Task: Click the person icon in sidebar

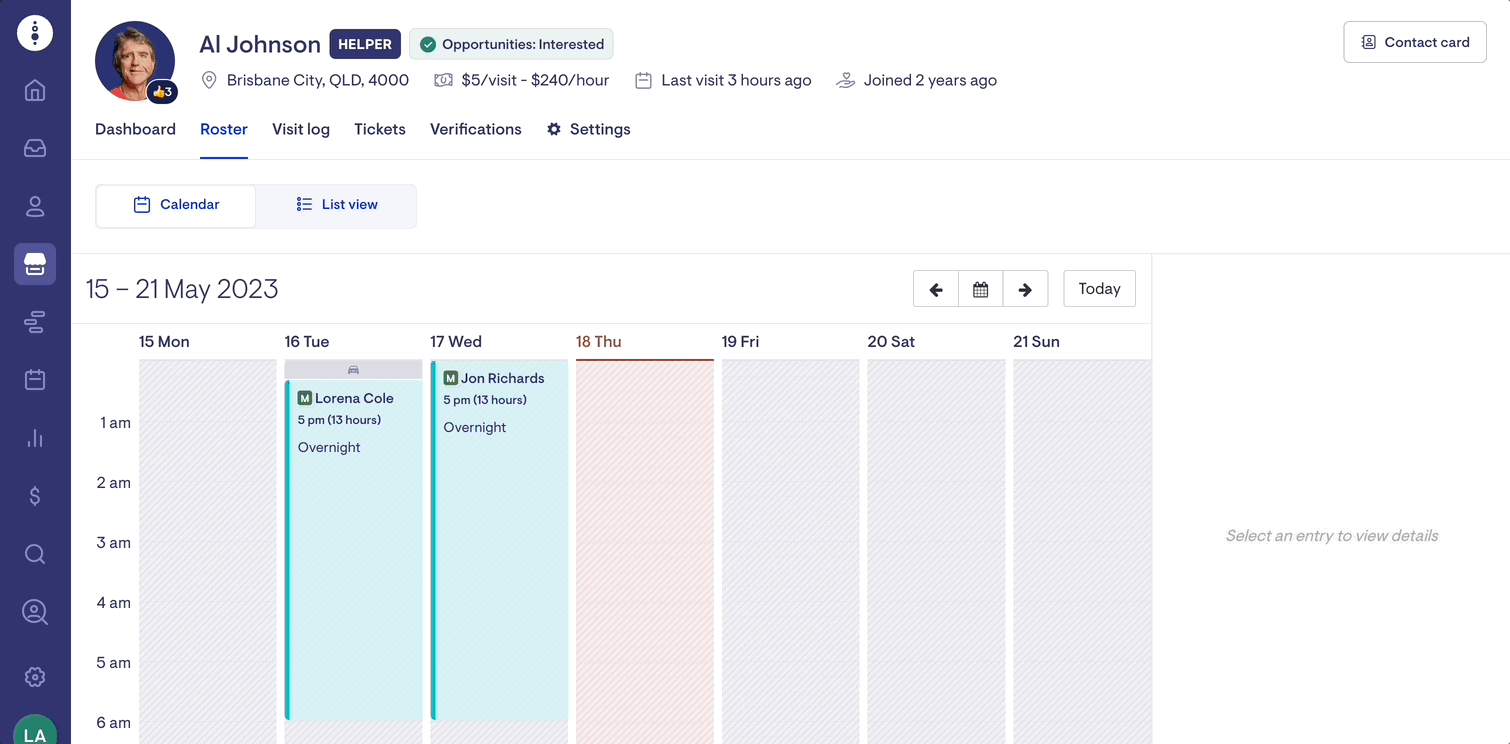Action: (x=35, y=206)
